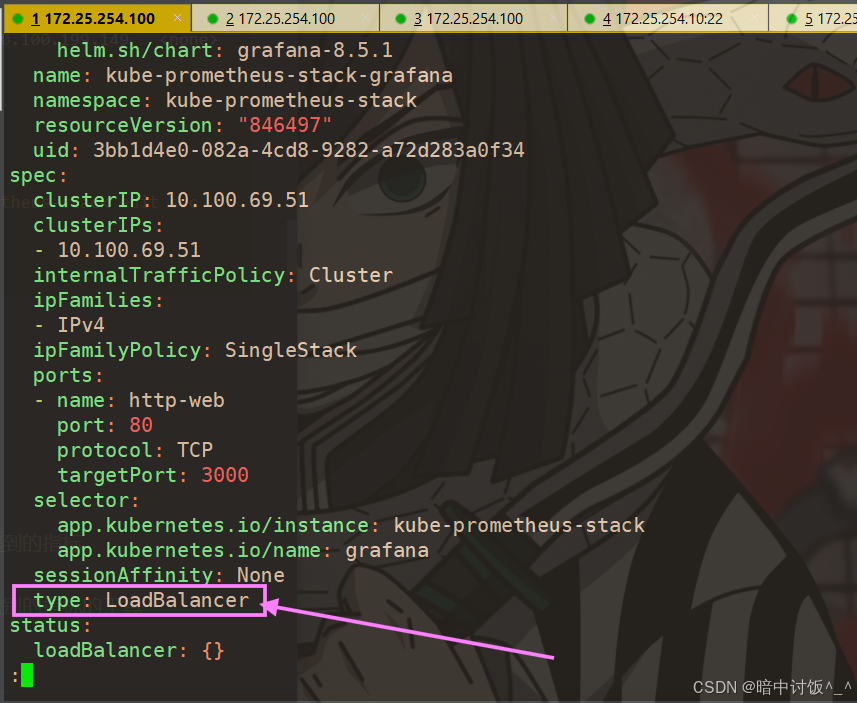The height and width of the screenshot is (703, 857).
Task: Click the 'namespace: kube-prometheus-stack' line
Action: (x=225, y=101)
